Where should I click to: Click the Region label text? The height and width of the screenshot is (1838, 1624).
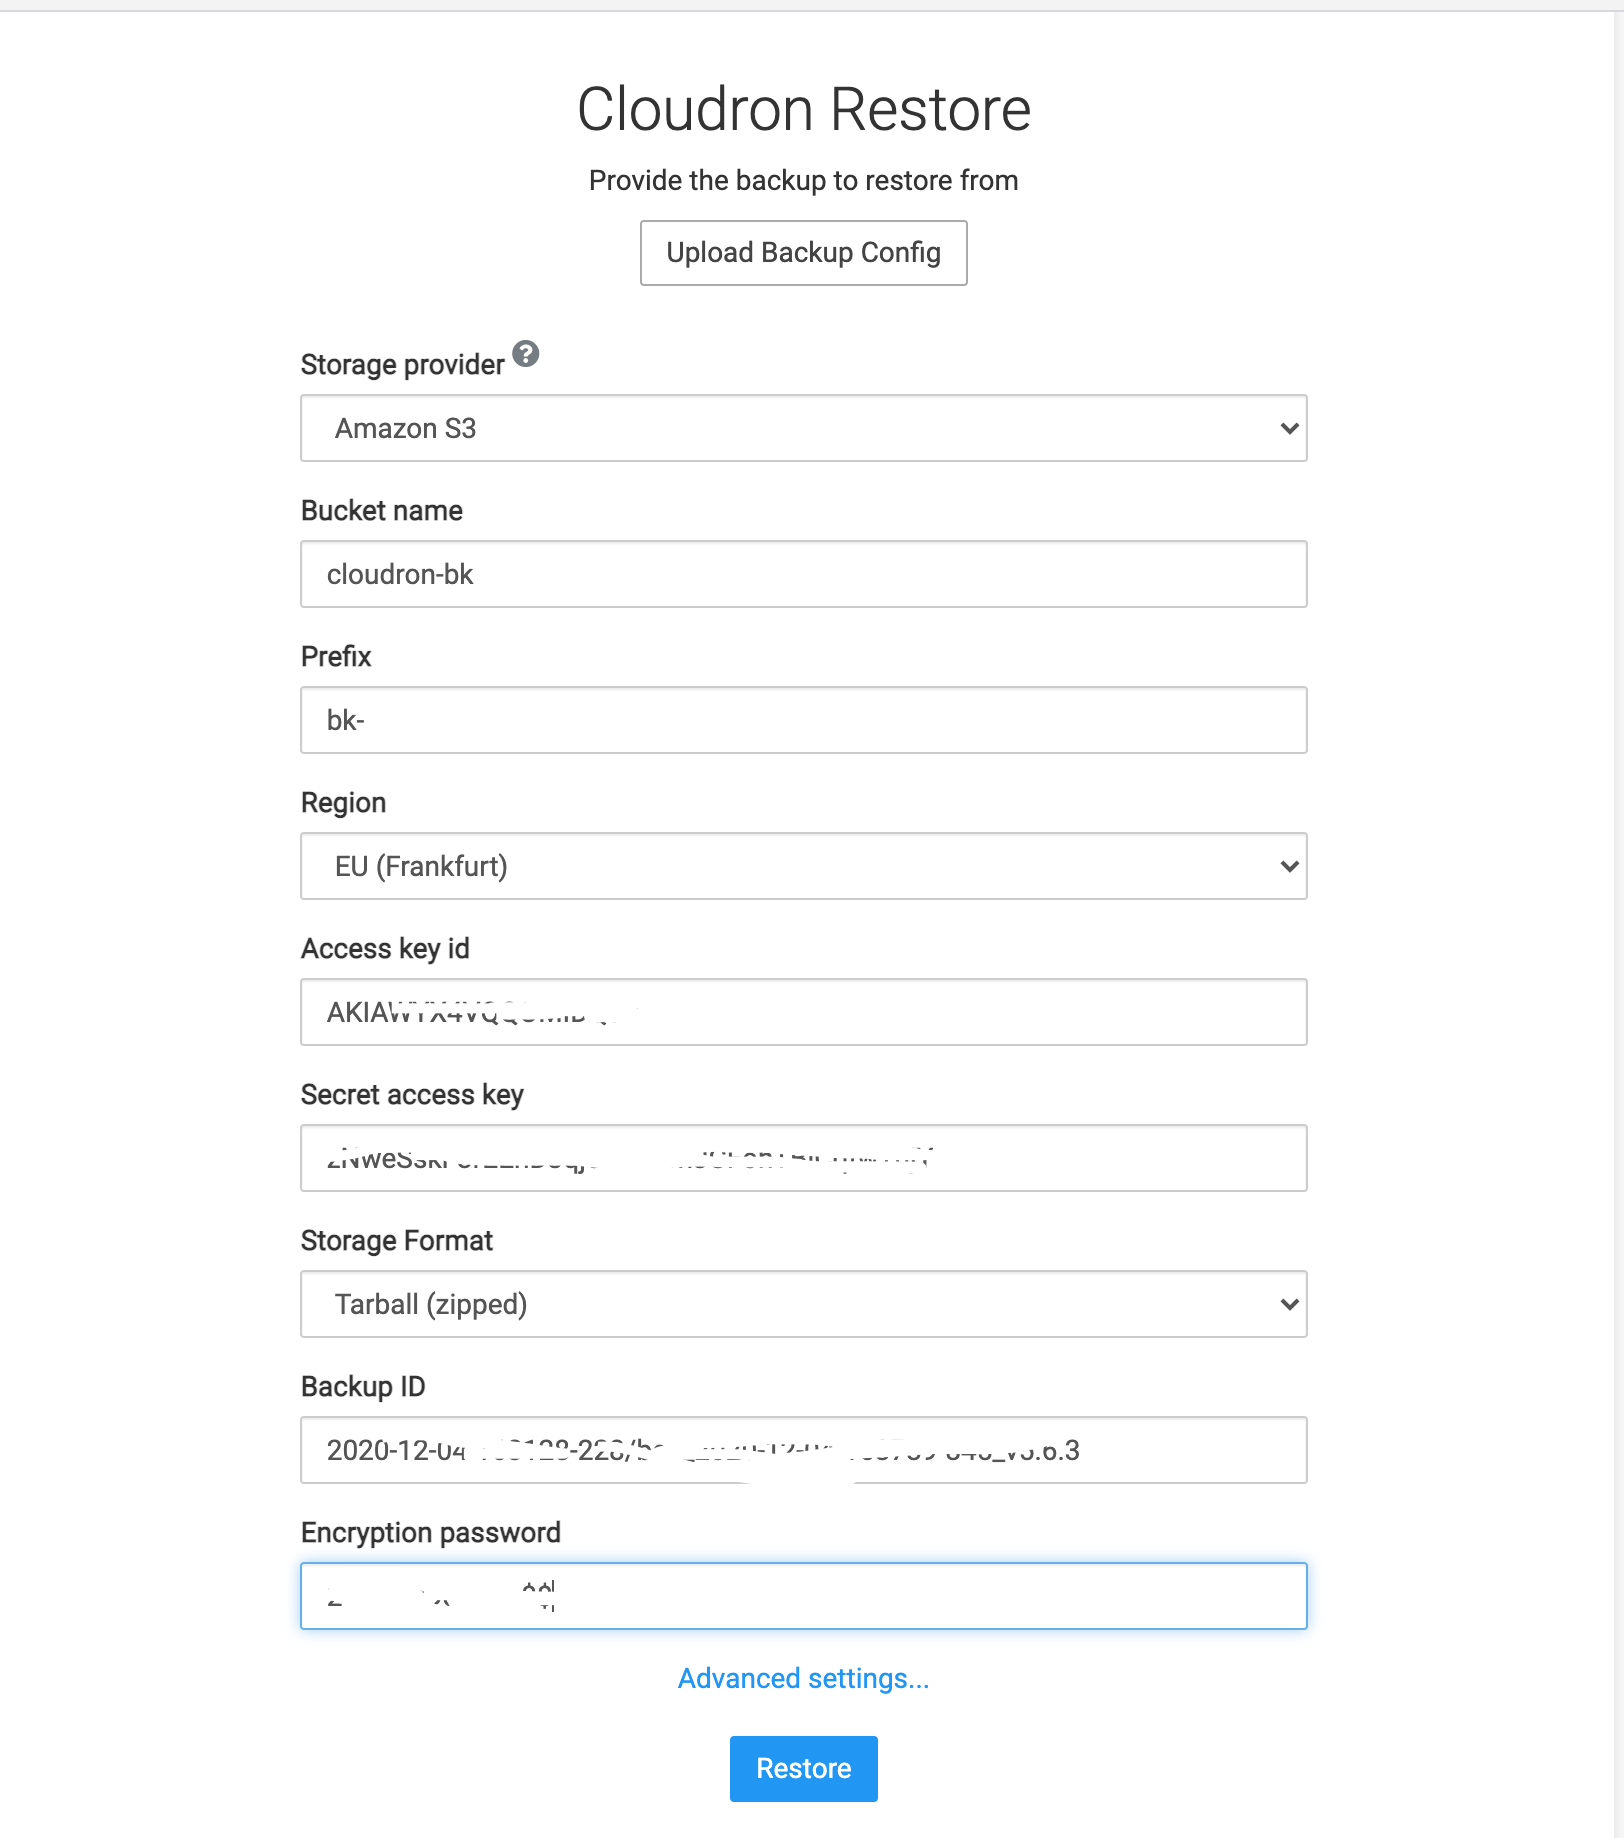tap(343, 803)
